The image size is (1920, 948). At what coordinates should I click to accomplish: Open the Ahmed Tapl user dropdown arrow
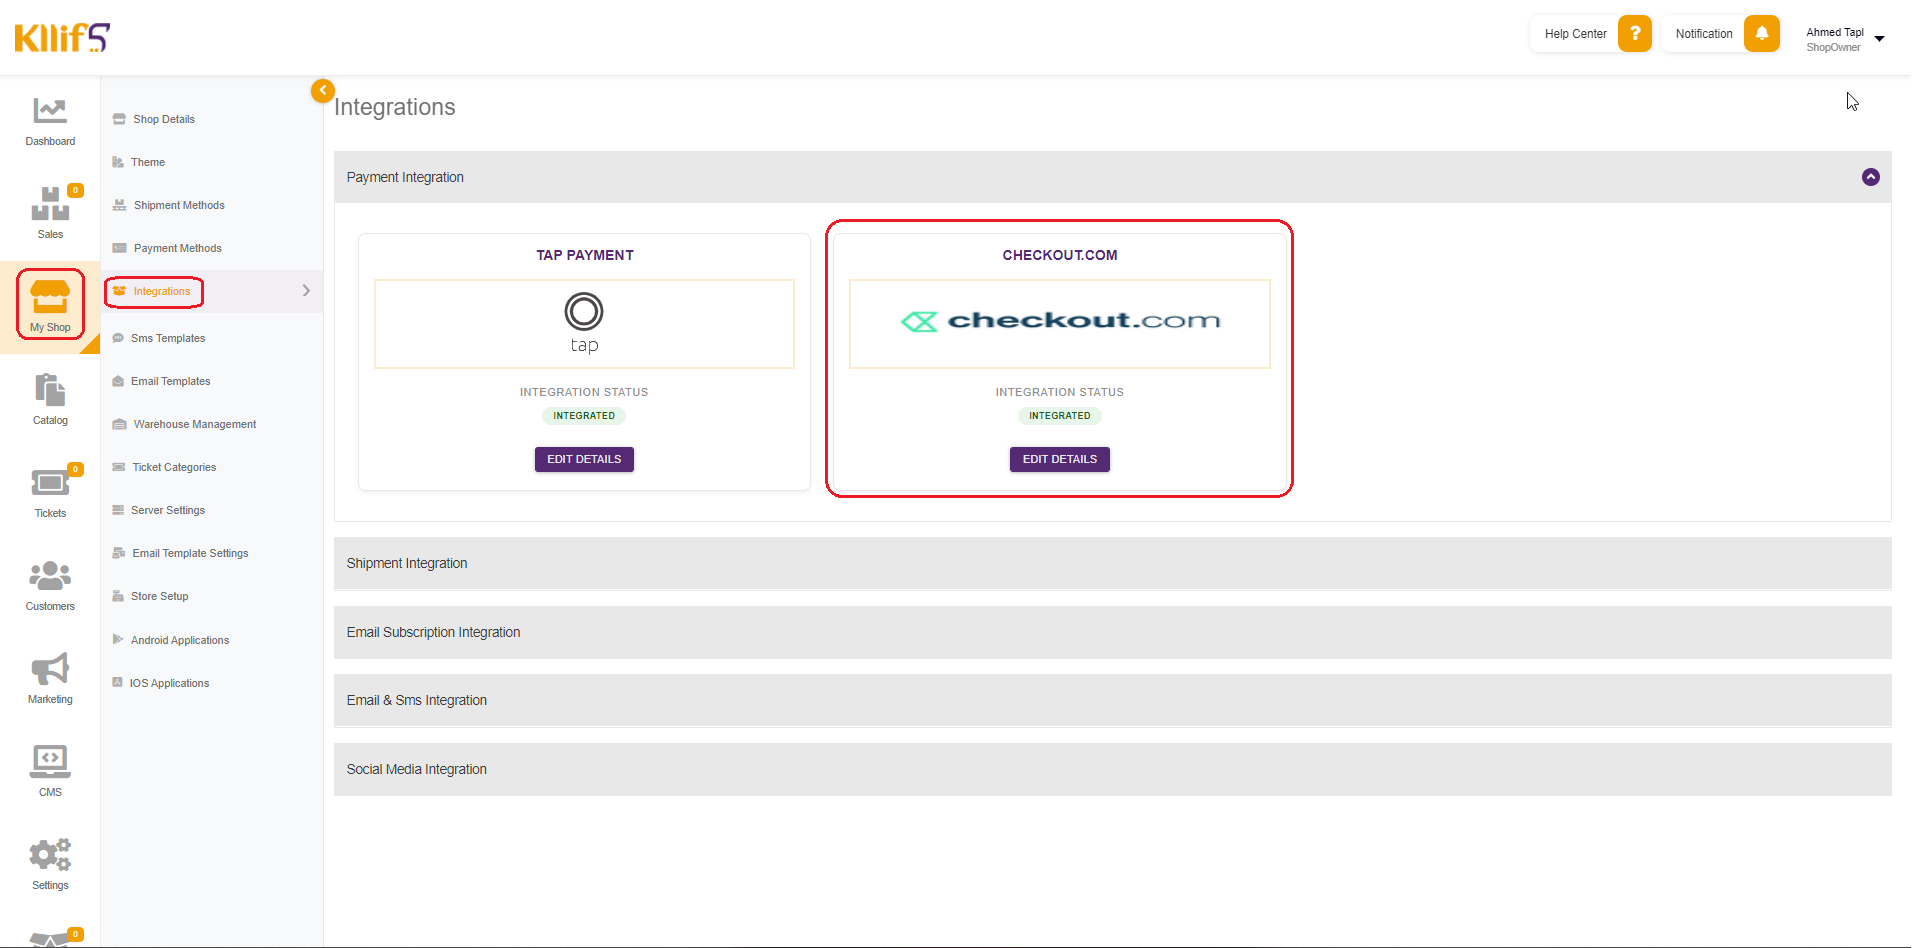pos(1879,39)
